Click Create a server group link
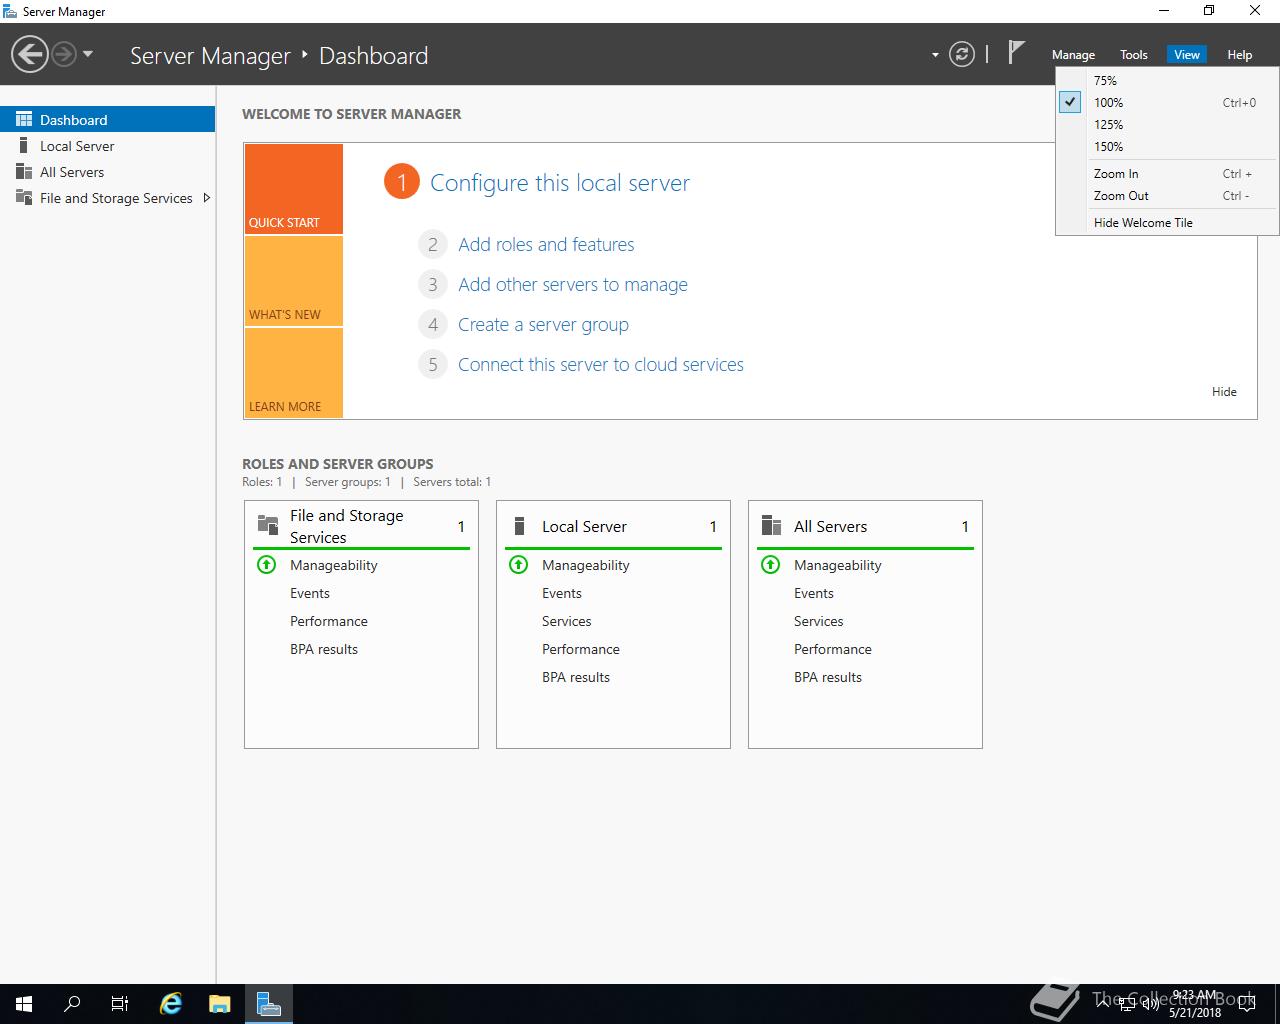This screenshot has height=1024, width=1280. tap(543, 324)
